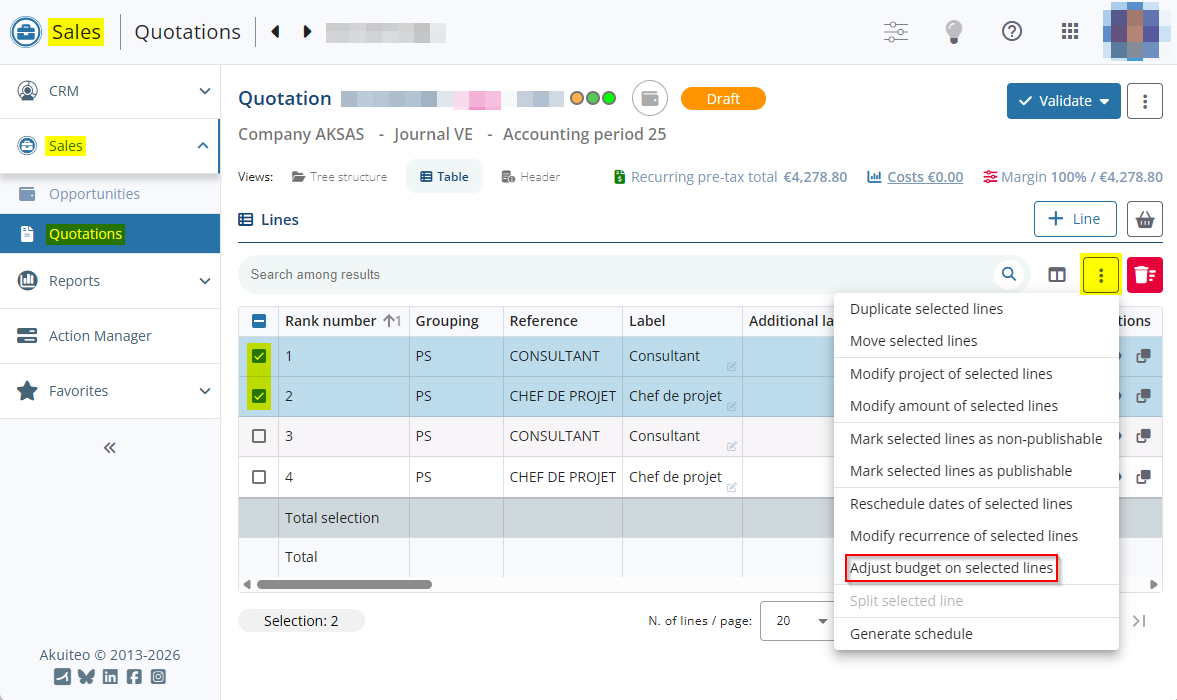1177x700 pixels.
Task: Click the basket icon next to Line
Action: [x=1145, y=219]
